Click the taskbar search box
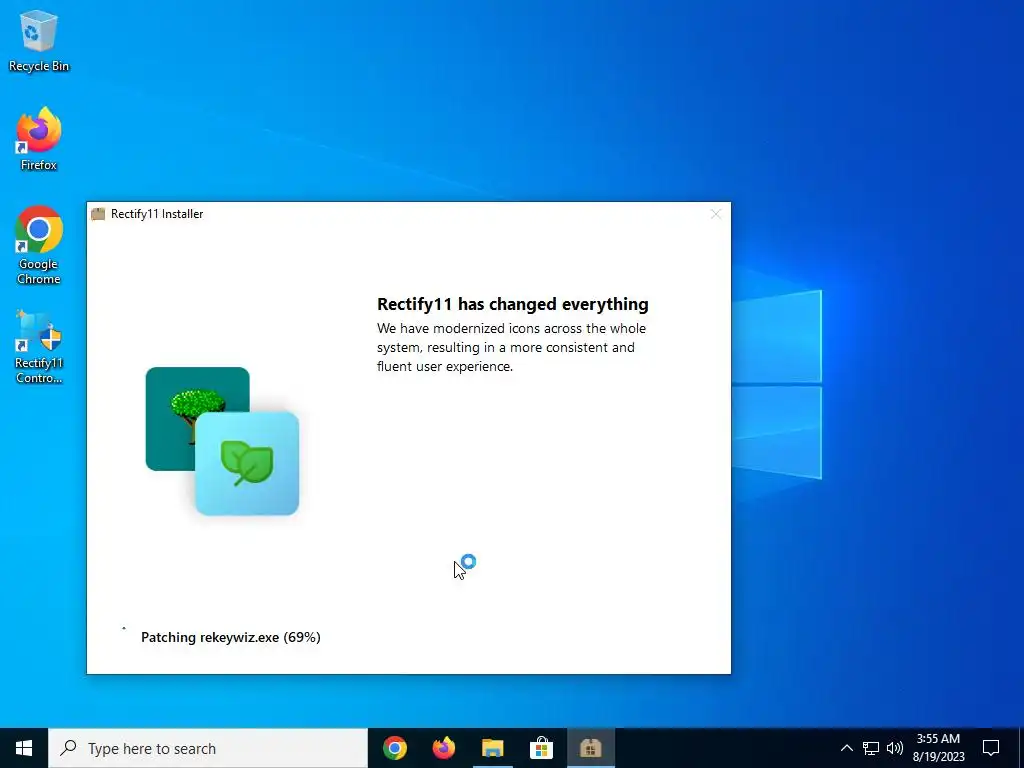The image size is (1024, 768). click(x=208, y=748)
